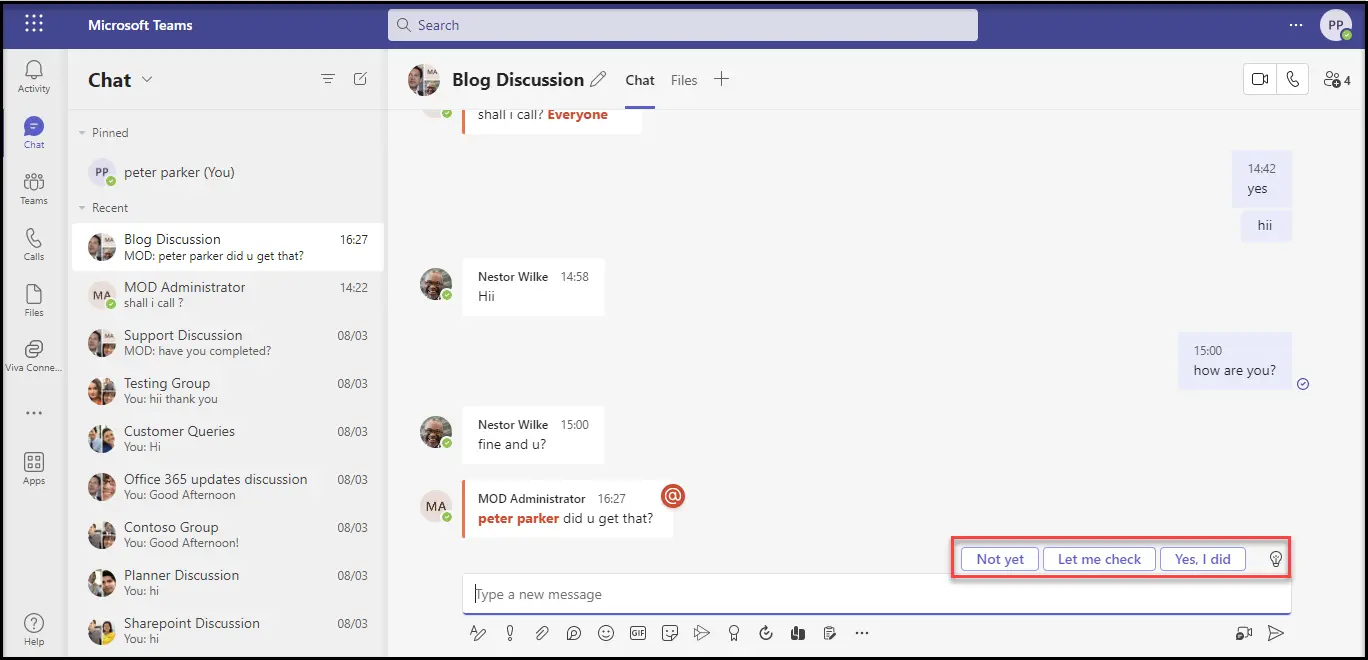Edit the Blog Discussion name pencil icon

tap(598, 80)
